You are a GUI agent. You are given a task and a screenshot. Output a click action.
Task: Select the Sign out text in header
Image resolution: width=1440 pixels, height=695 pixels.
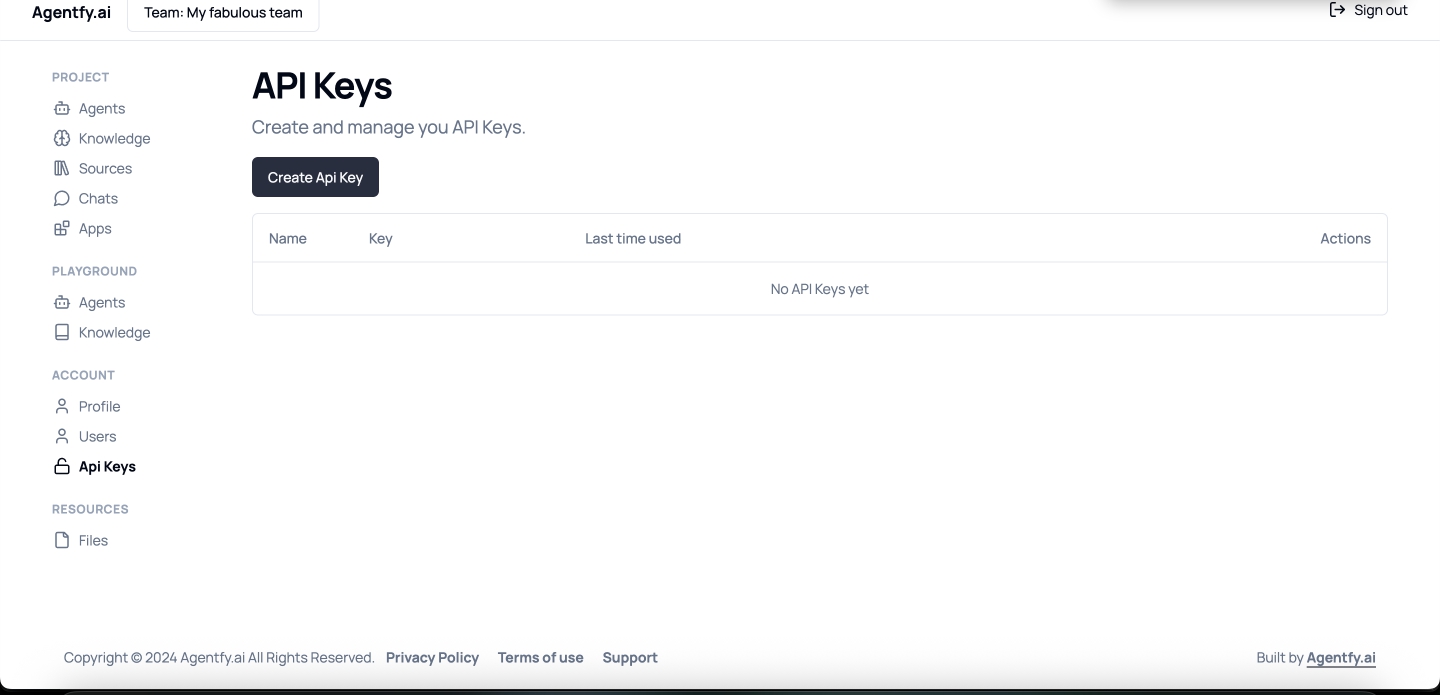[x=1381, y=10]
